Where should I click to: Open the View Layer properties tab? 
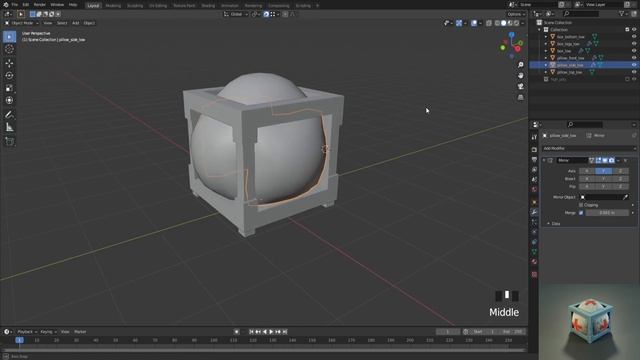534,169
